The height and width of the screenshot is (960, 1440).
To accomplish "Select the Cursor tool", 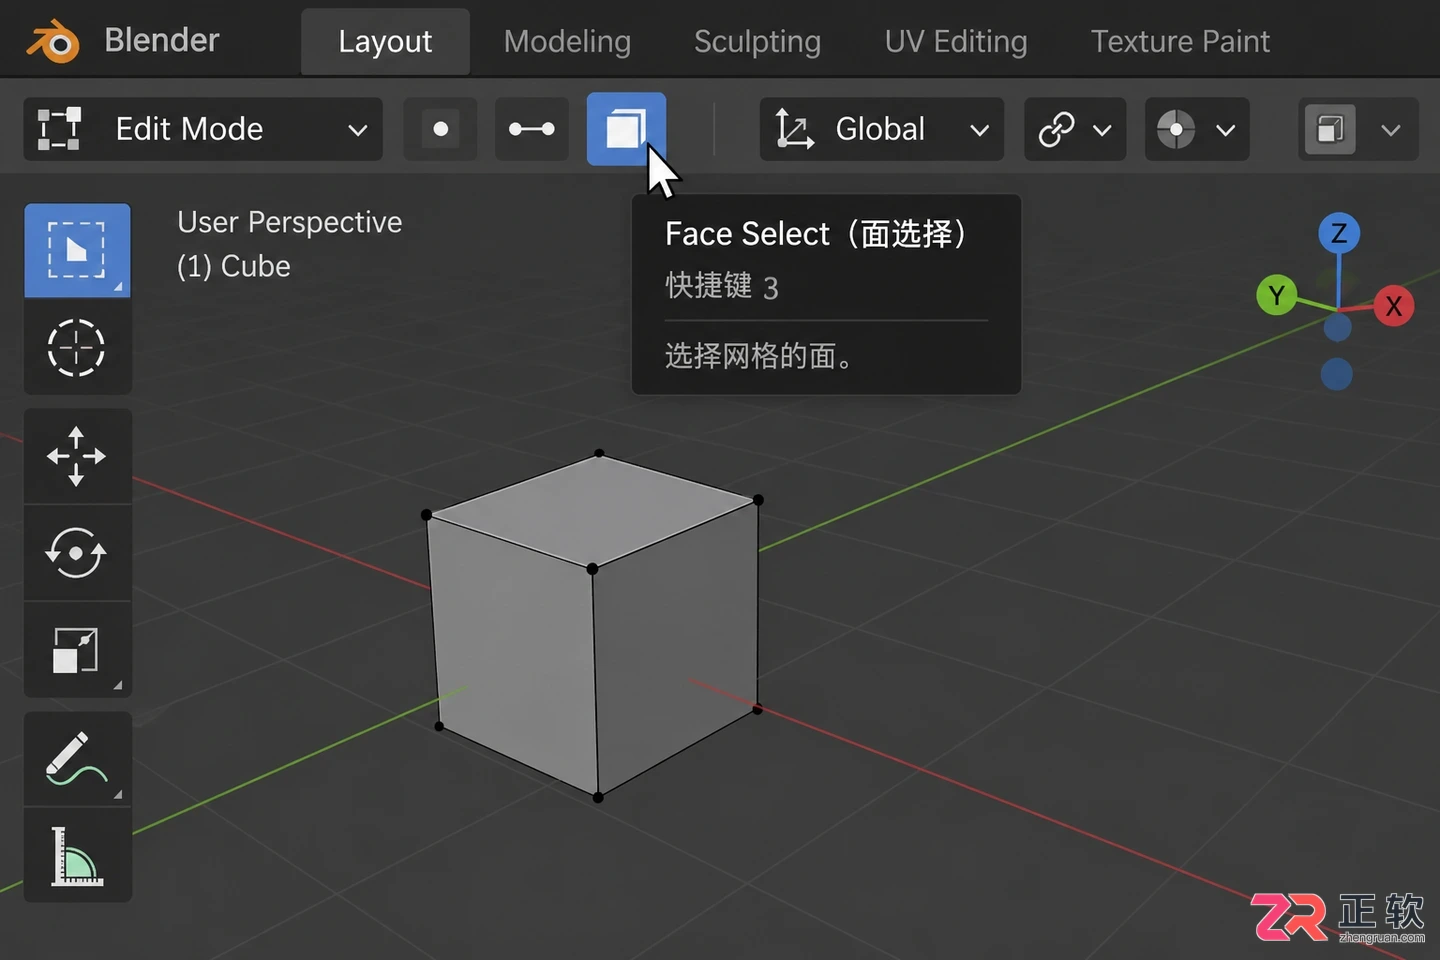I will coord(77,347).
